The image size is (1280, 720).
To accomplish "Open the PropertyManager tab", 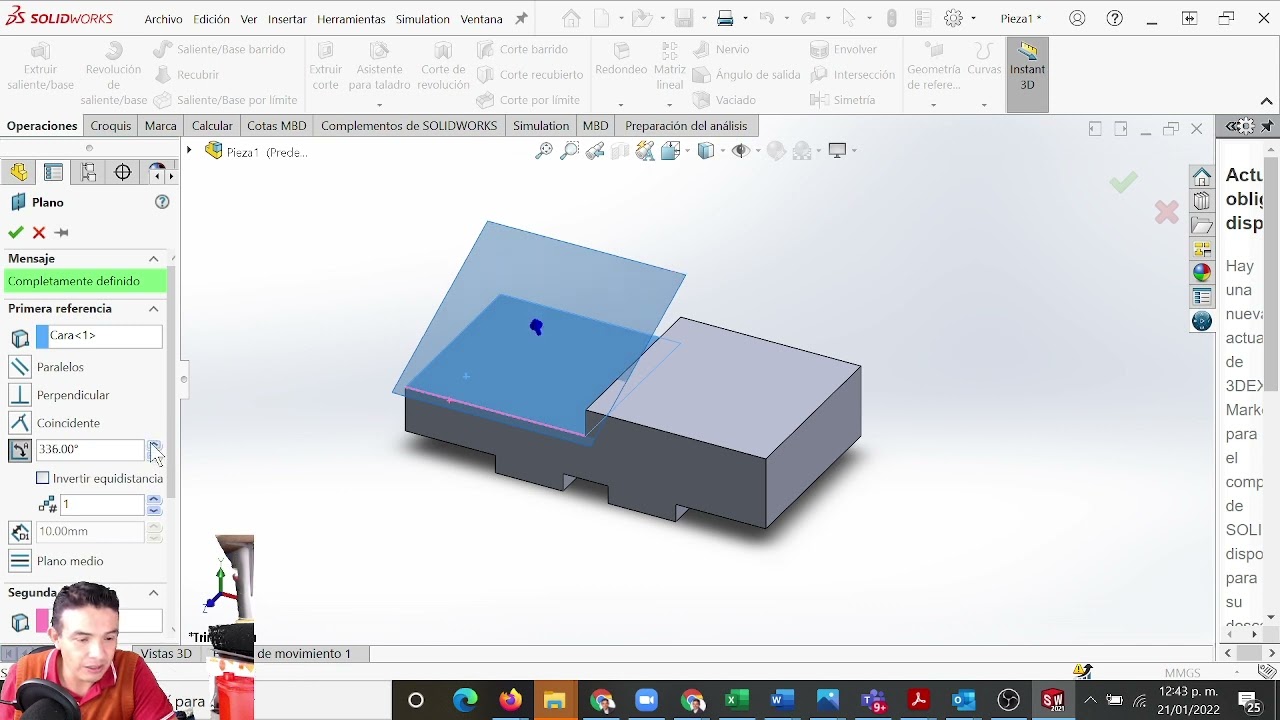I will [54, 172].
